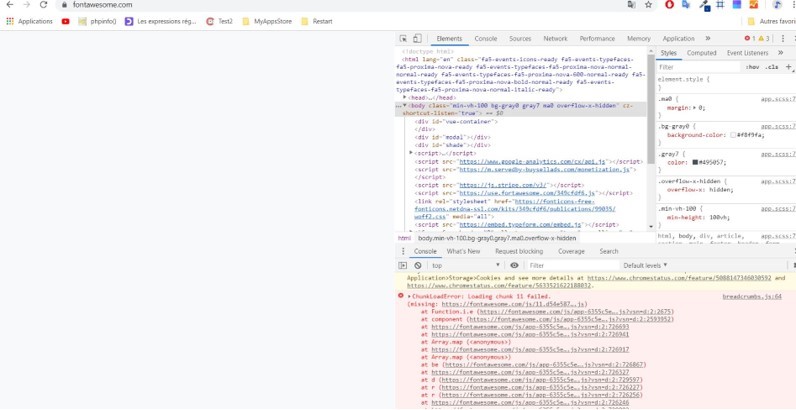
Task: Show the console sidebar icon
Action: click(403, 265)
